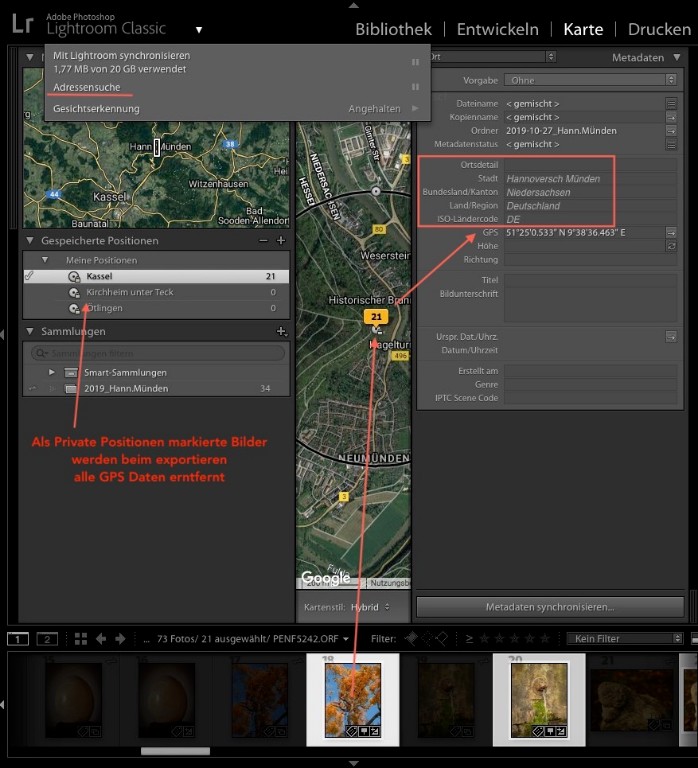This screenshot has width=698, height=768.
Task: Click Metadaten synchronisieren button
Action: 550,607
